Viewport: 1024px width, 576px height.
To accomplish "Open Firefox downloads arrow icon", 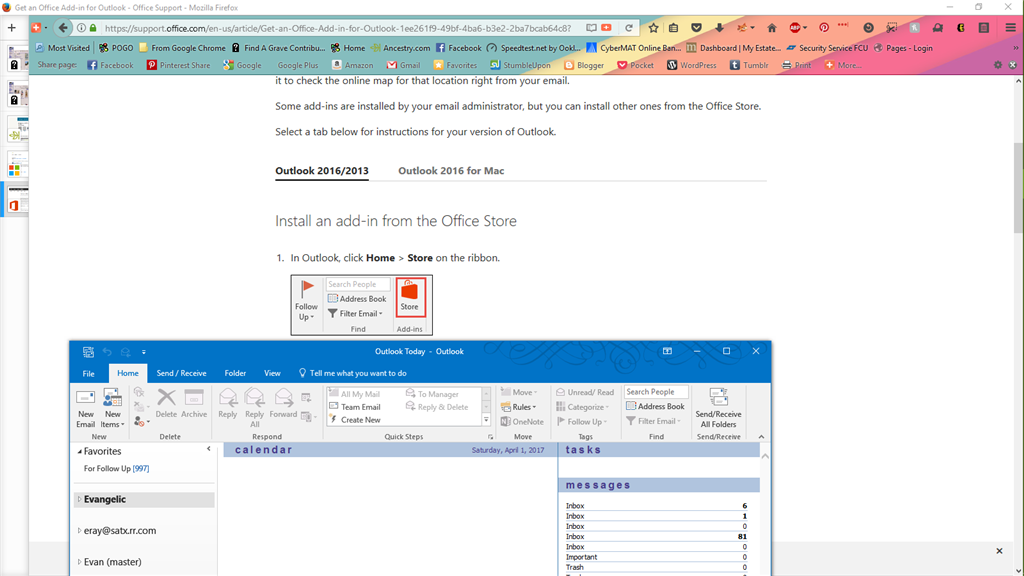I will 719,28.
